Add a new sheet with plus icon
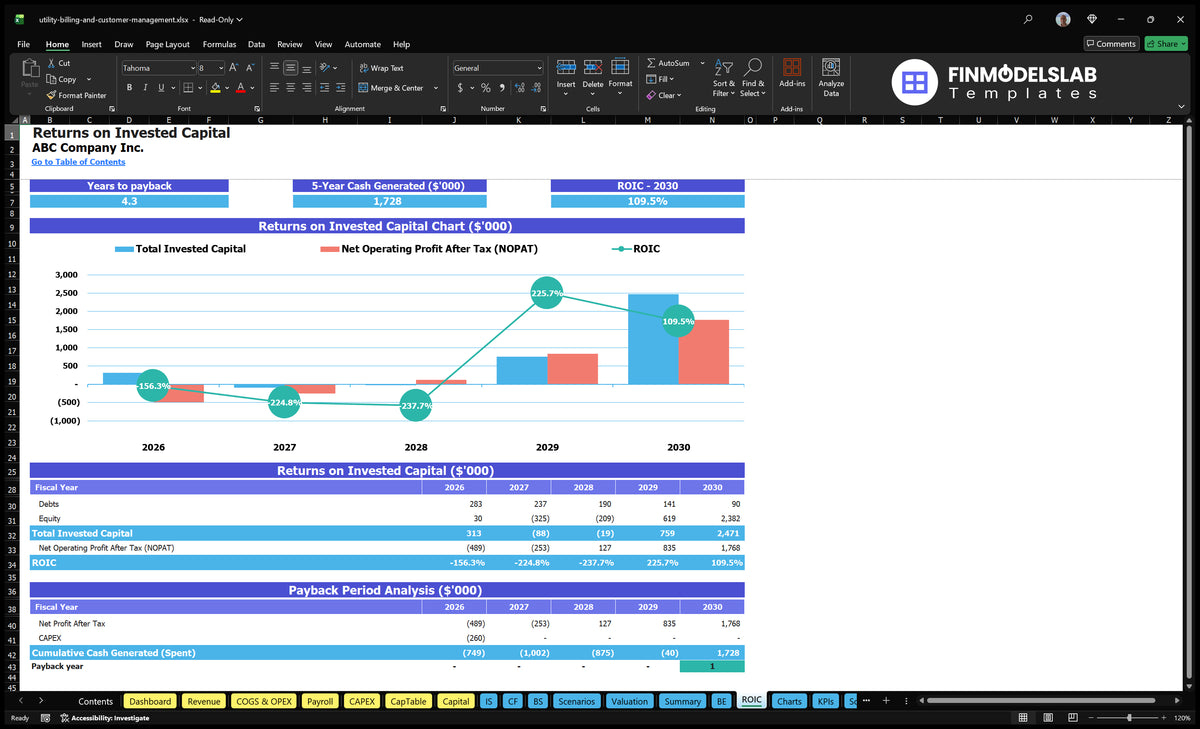 coord(886,701)
